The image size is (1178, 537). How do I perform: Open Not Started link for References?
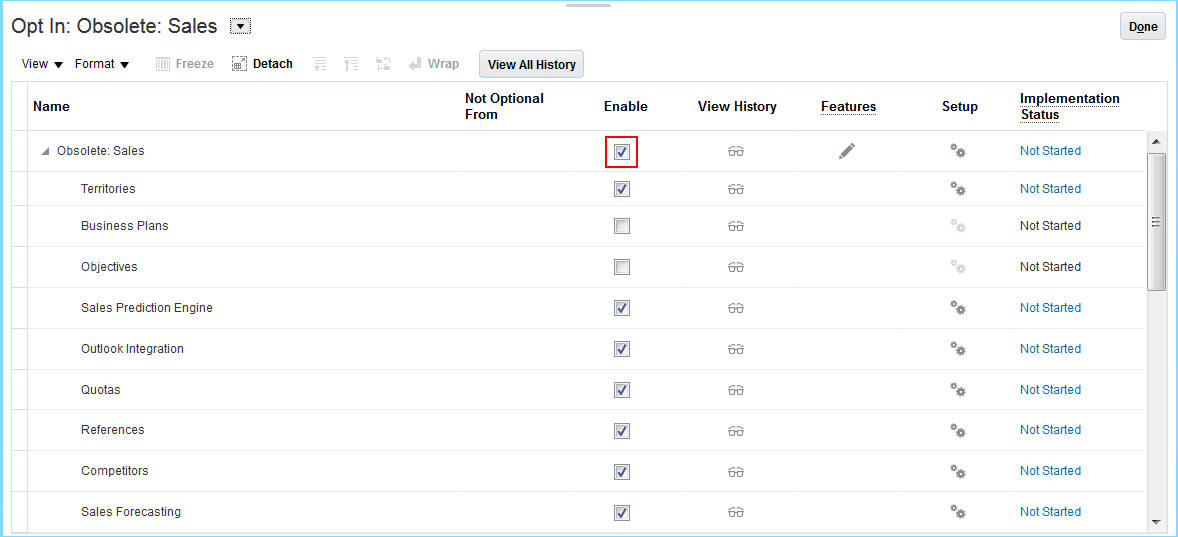[x=1050, y=430]
